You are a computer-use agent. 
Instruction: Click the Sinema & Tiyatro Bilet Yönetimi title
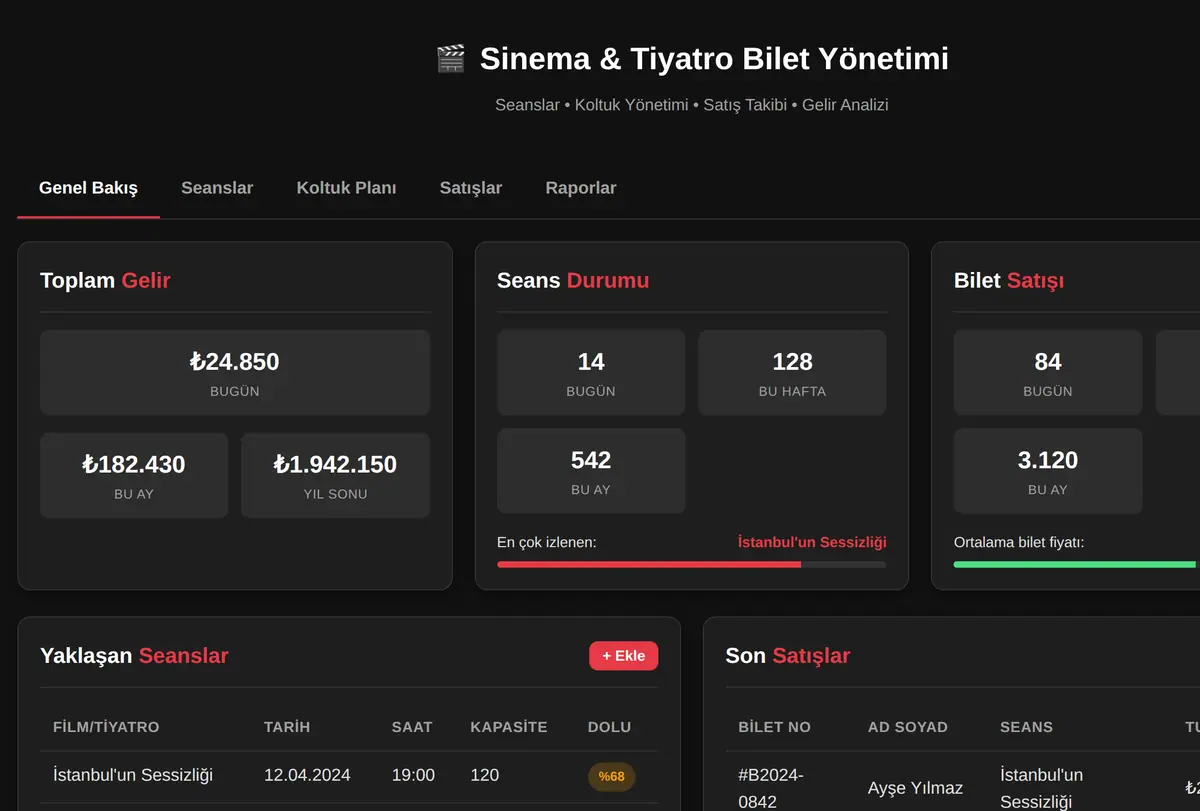click(714, 59)
